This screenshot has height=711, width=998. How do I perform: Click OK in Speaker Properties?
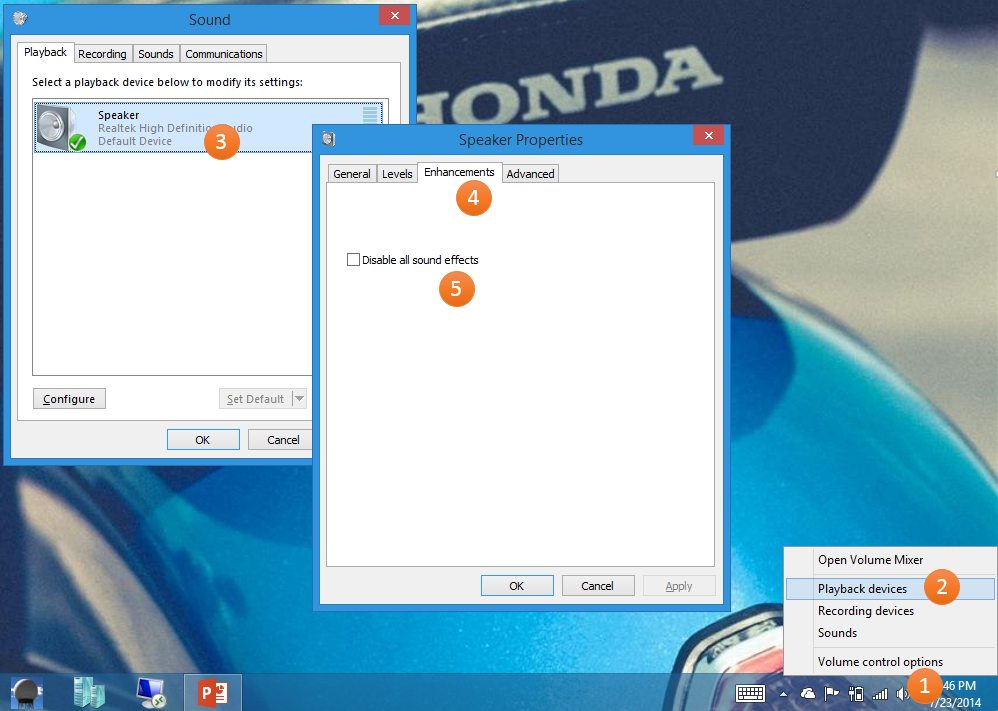(517, 586)
